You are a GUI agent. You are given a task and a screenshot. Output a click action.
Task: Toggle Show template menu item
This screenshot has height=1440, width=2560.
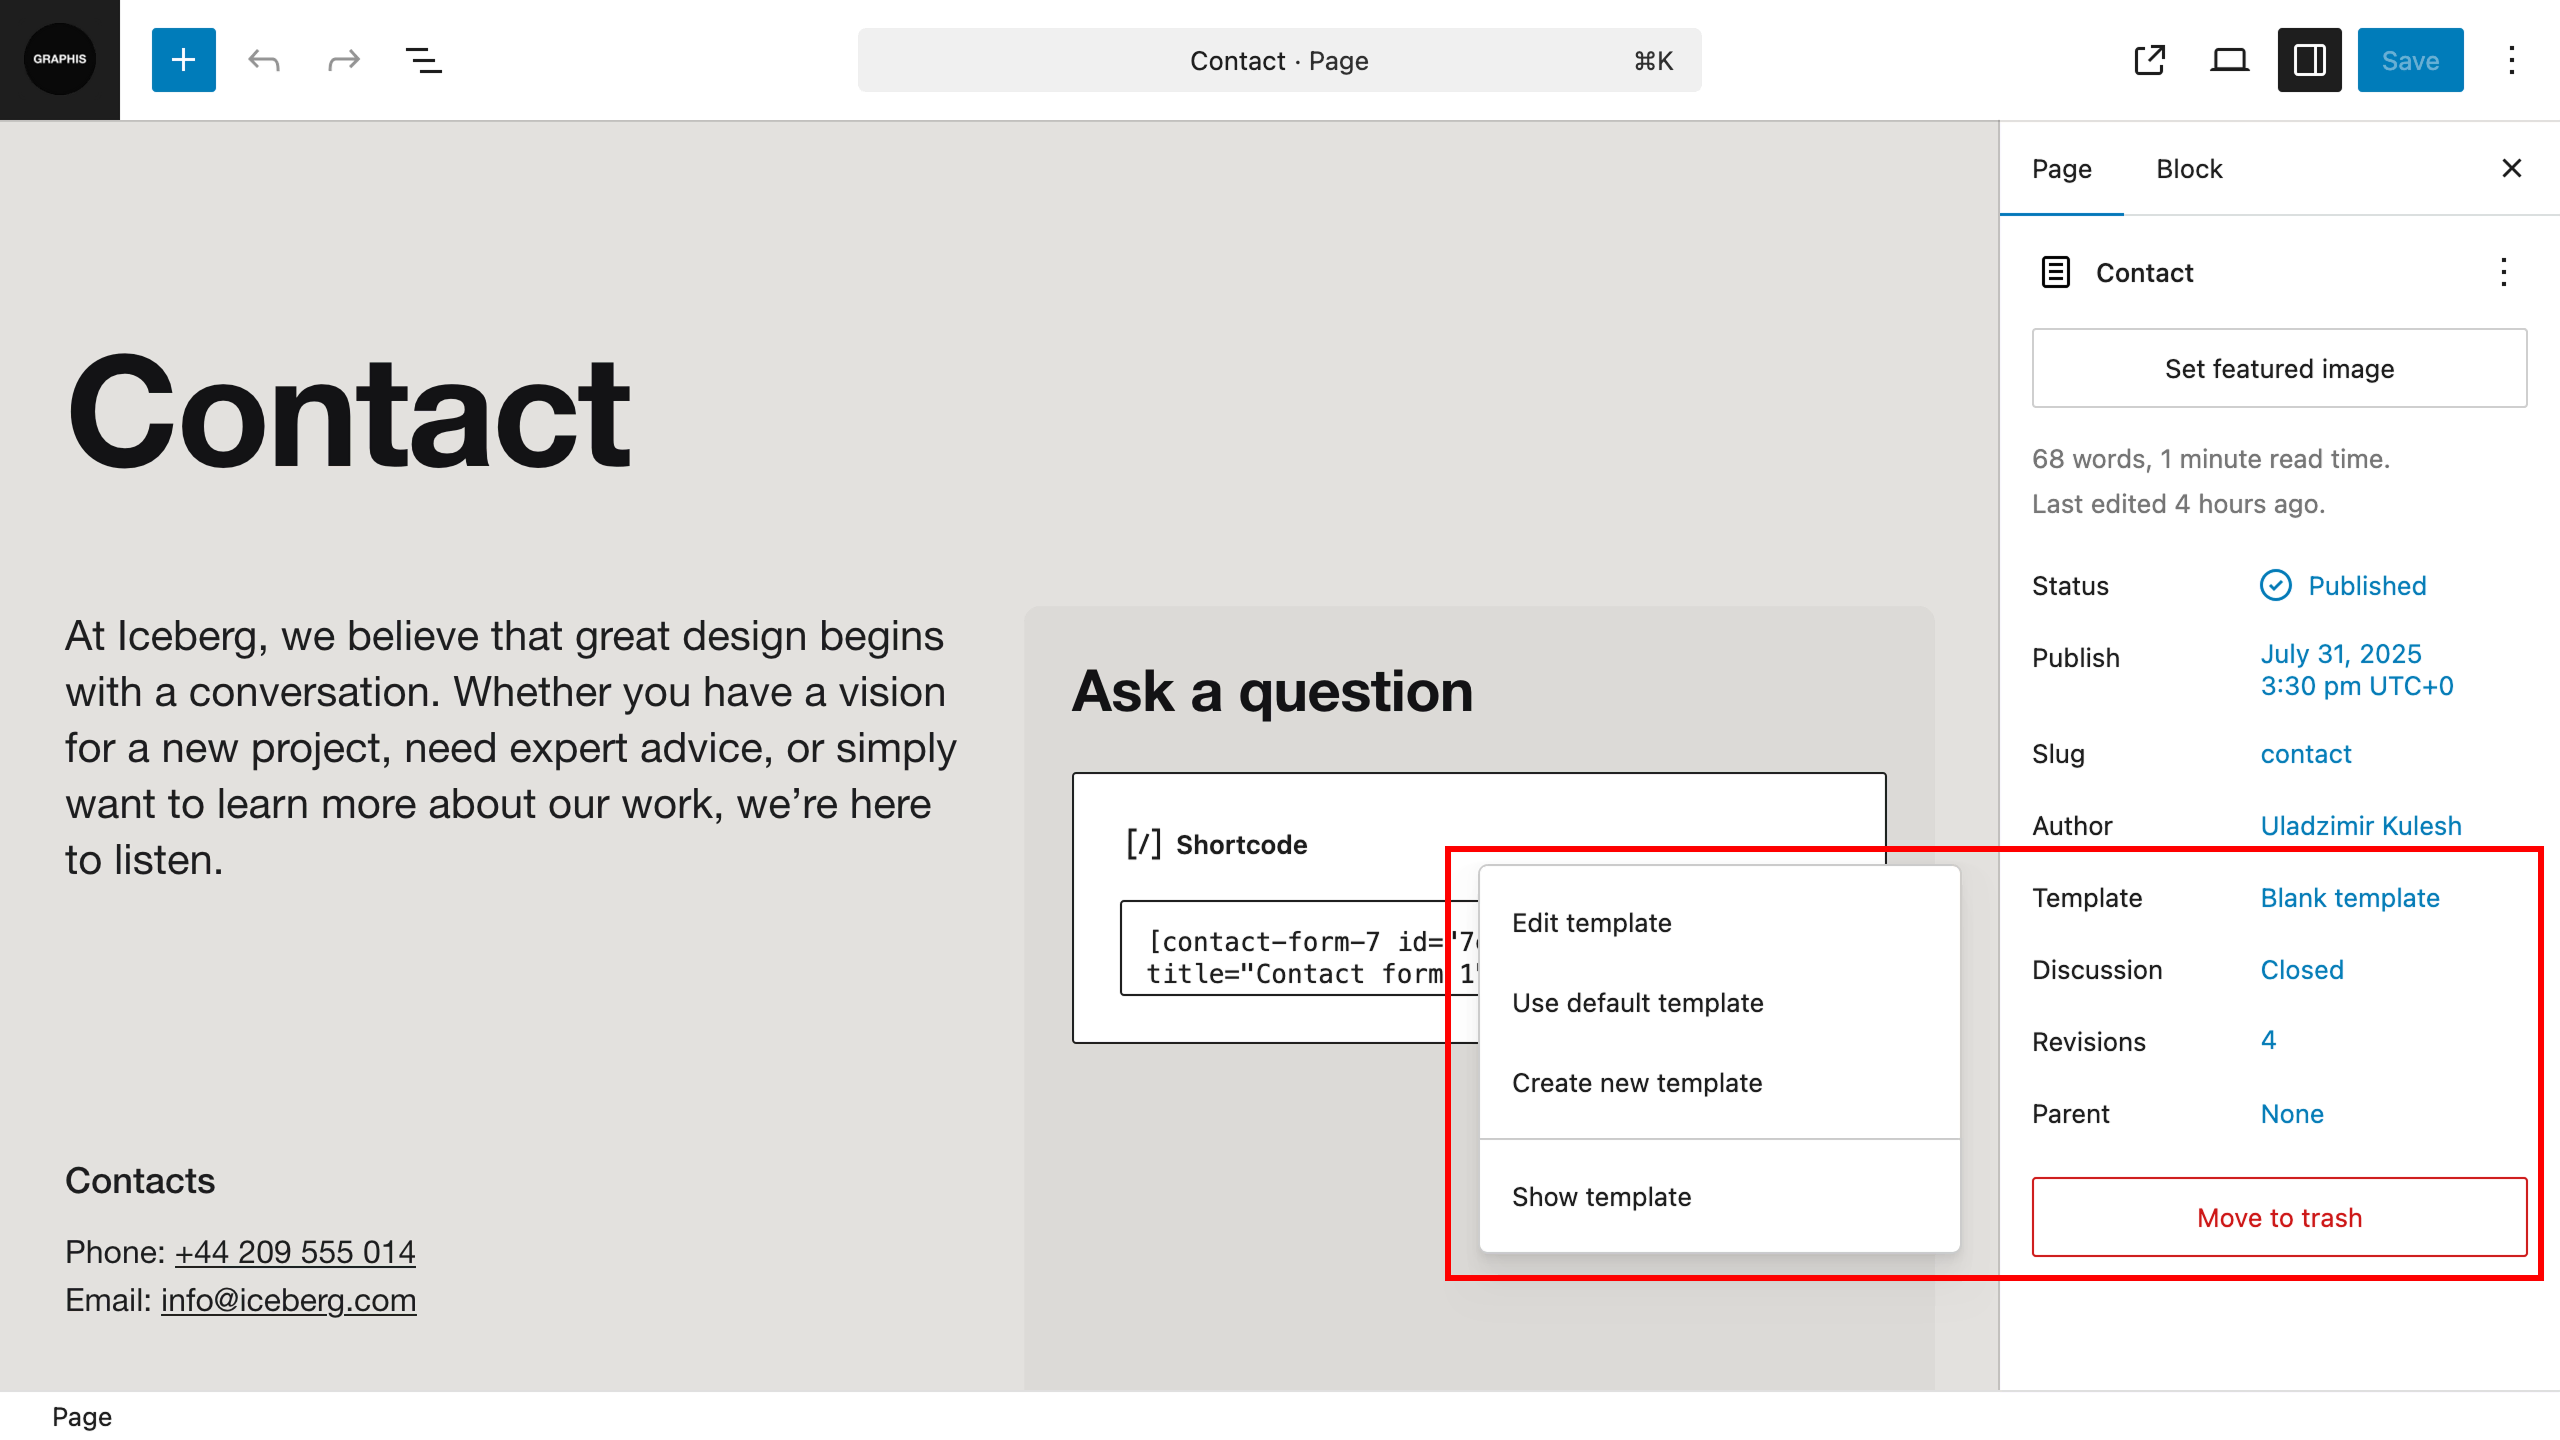coord(1601,1196)
